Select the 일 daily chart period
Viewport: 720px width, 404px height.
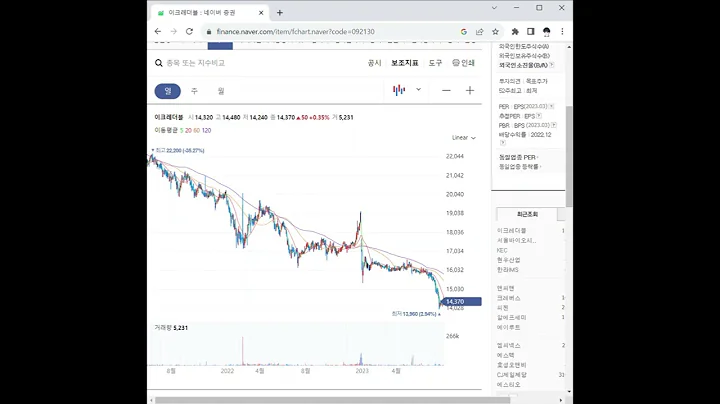pyautogui.click(x=168, y=91)
